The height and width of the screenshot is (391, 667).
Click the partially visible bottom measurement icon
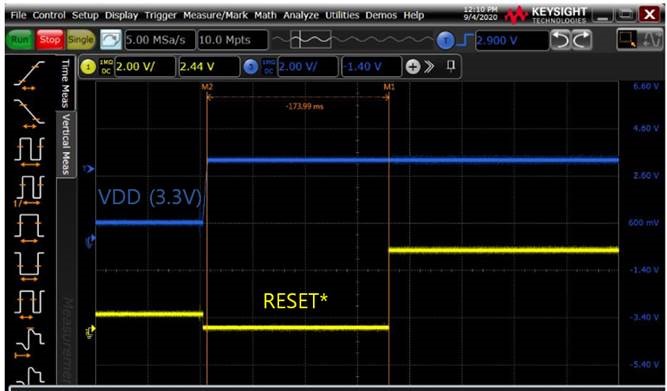[29, 376]
